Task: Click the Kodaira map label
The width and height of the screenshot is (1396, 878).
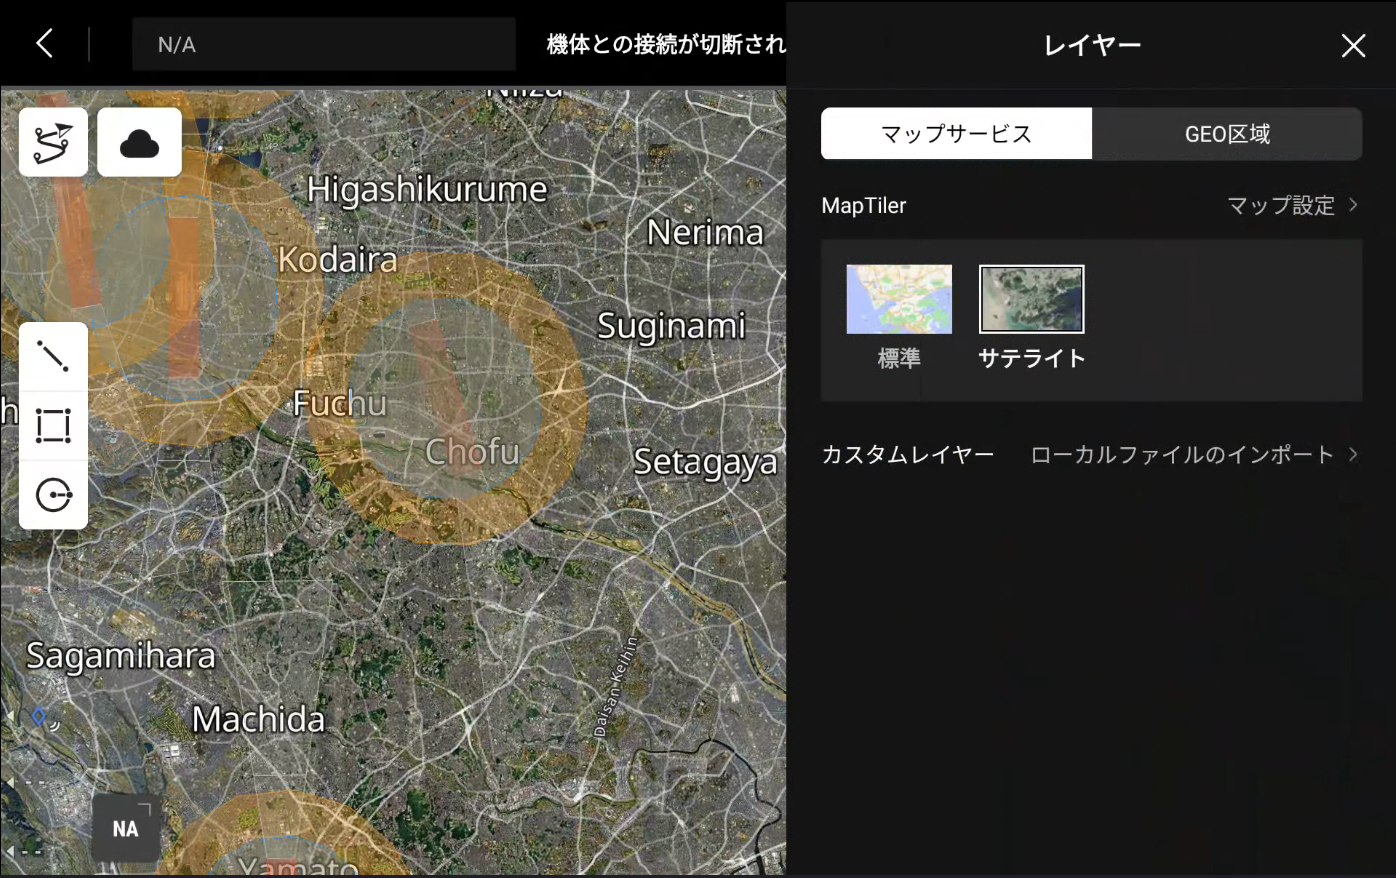Action: click(x=338, y=260)
